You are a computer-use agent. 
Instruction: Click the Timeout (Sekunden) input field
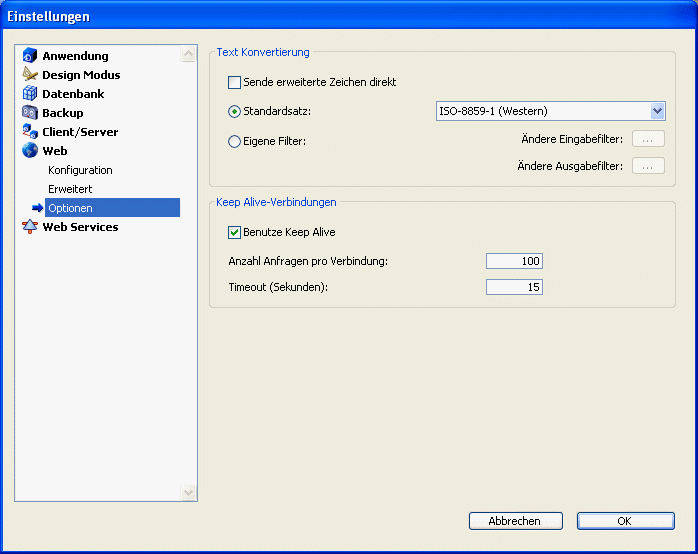[514, 287]
